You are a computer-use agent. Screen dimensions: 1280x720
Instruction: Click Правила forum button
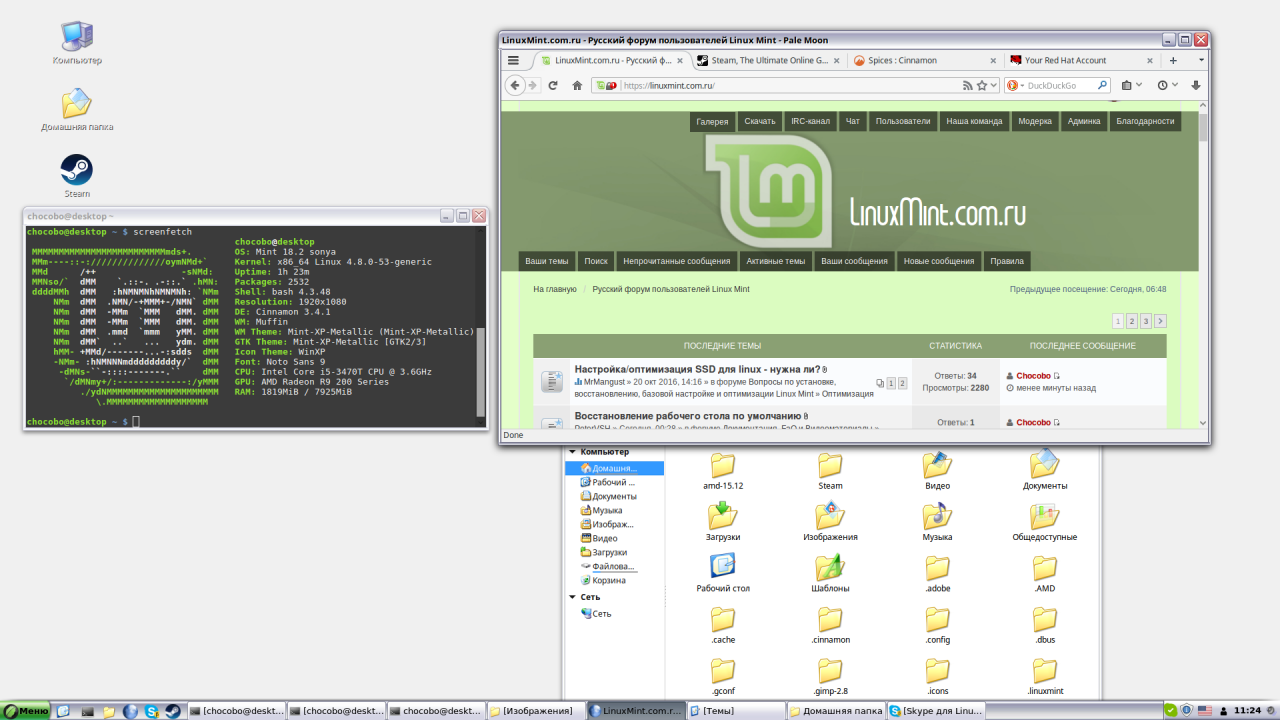[x=1007, y=261]
